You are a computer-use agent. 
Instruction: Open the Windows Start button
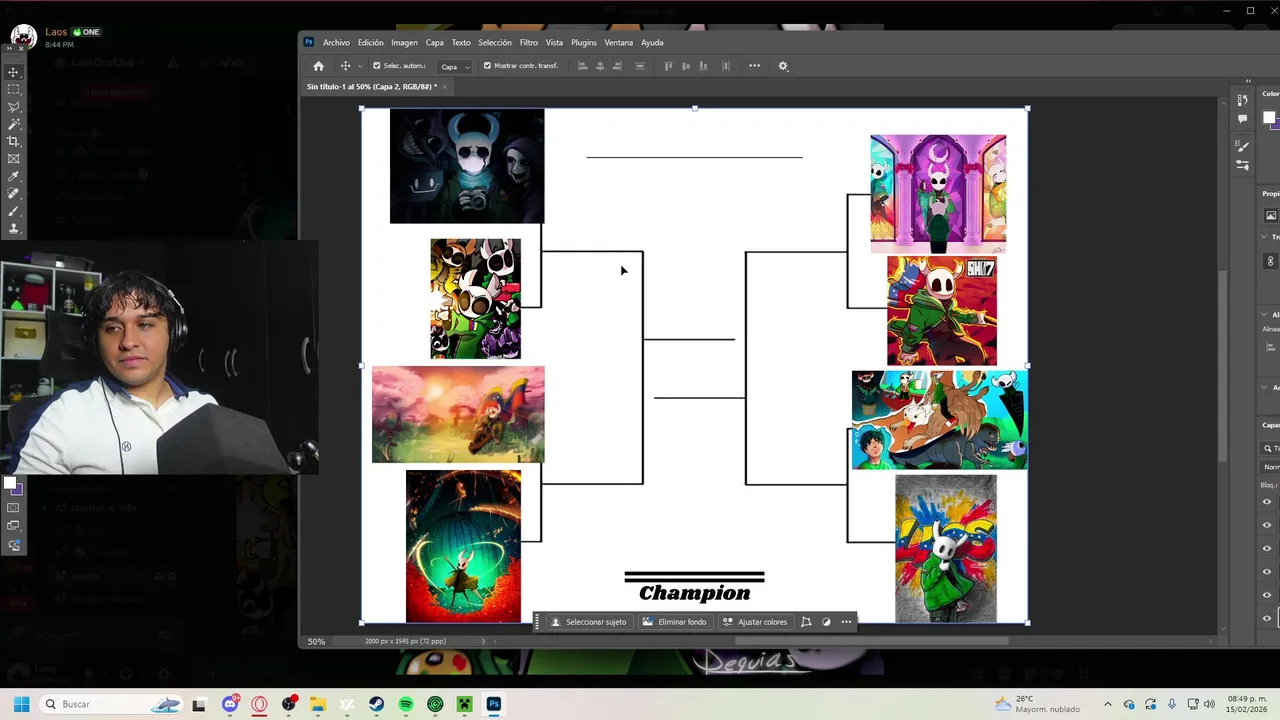[x=21, y=704]
